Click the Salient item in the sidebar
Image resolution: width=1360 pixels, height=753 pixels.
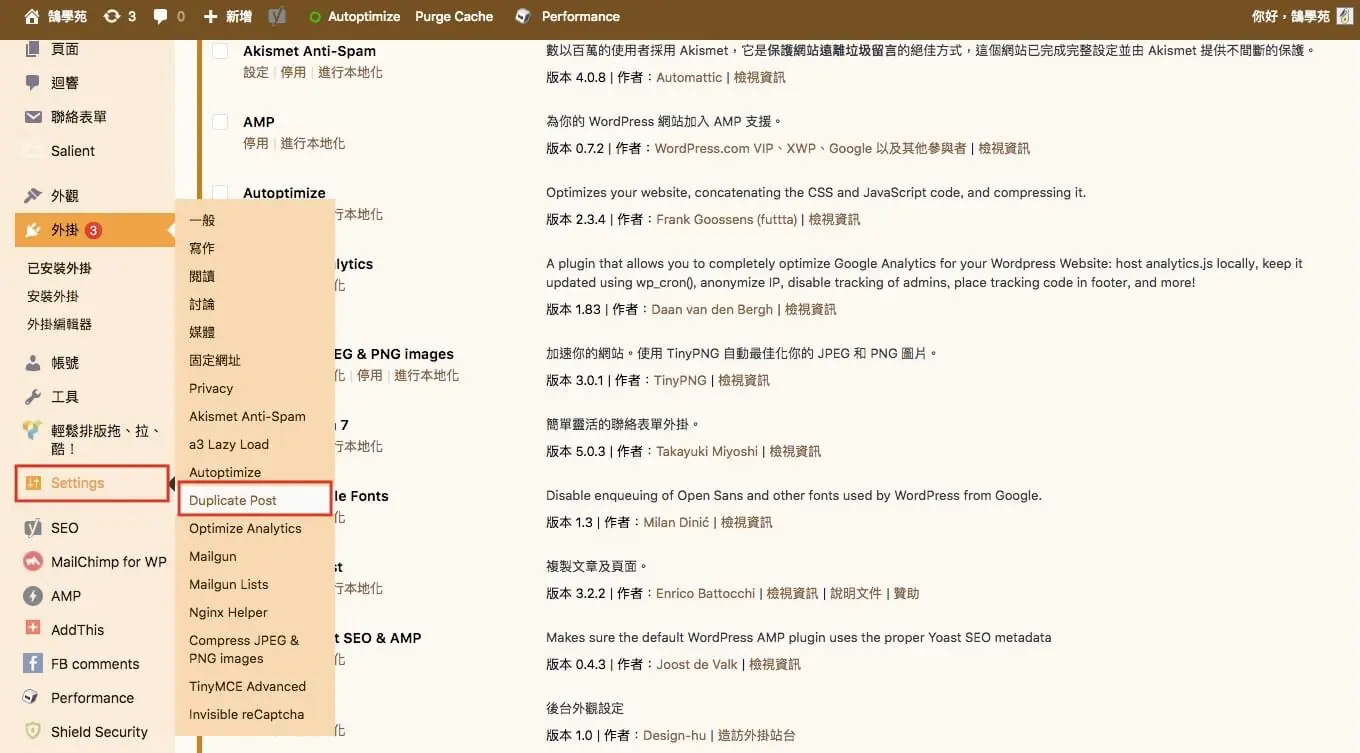tap(73, 151)
